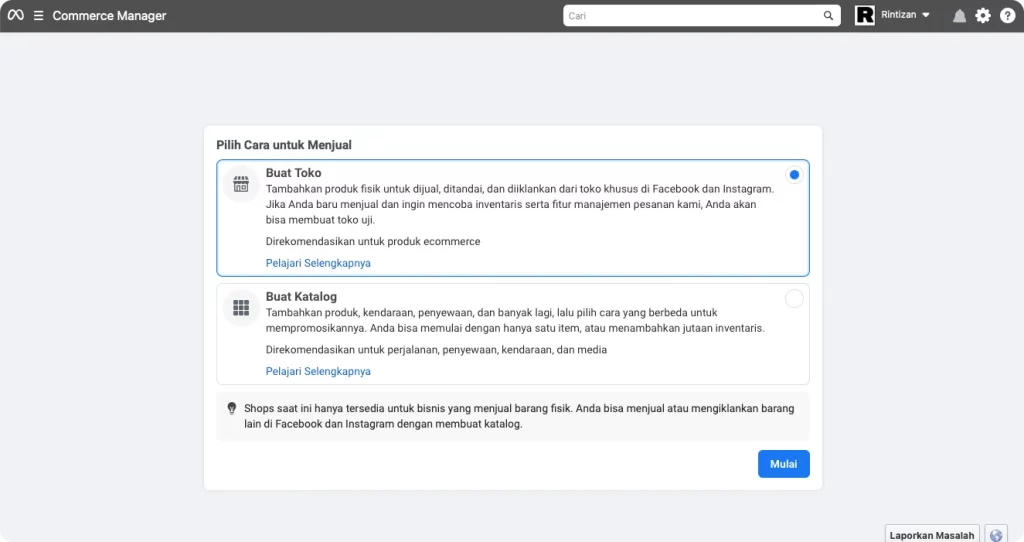Click the Rintizan account logo

[865, 15]
